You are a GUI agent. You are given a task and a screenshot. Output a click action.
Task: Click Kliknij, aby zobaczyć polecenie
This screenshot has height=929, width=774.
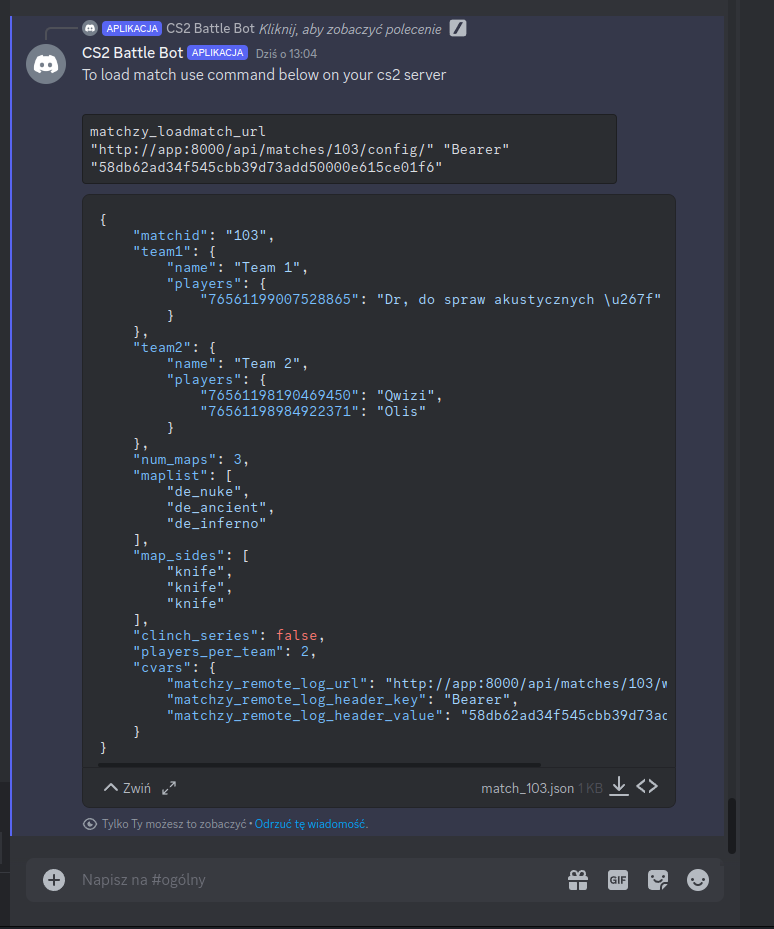click(350, 29)
